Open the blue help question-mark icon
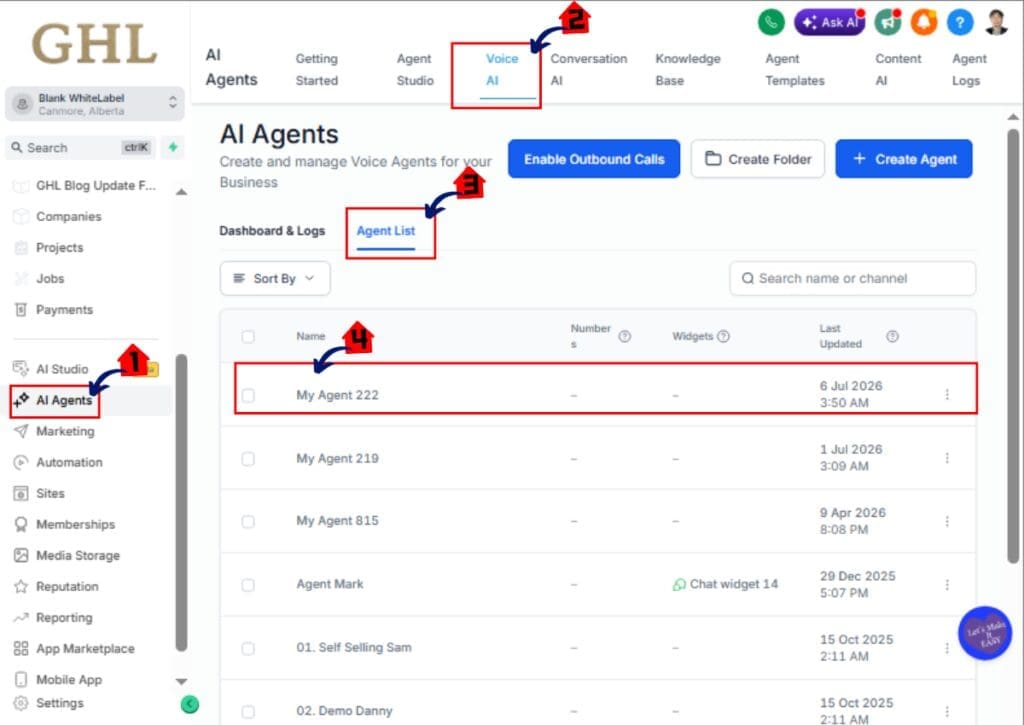The height and width of the screenshot is (725, 1024). pos(959,22)
